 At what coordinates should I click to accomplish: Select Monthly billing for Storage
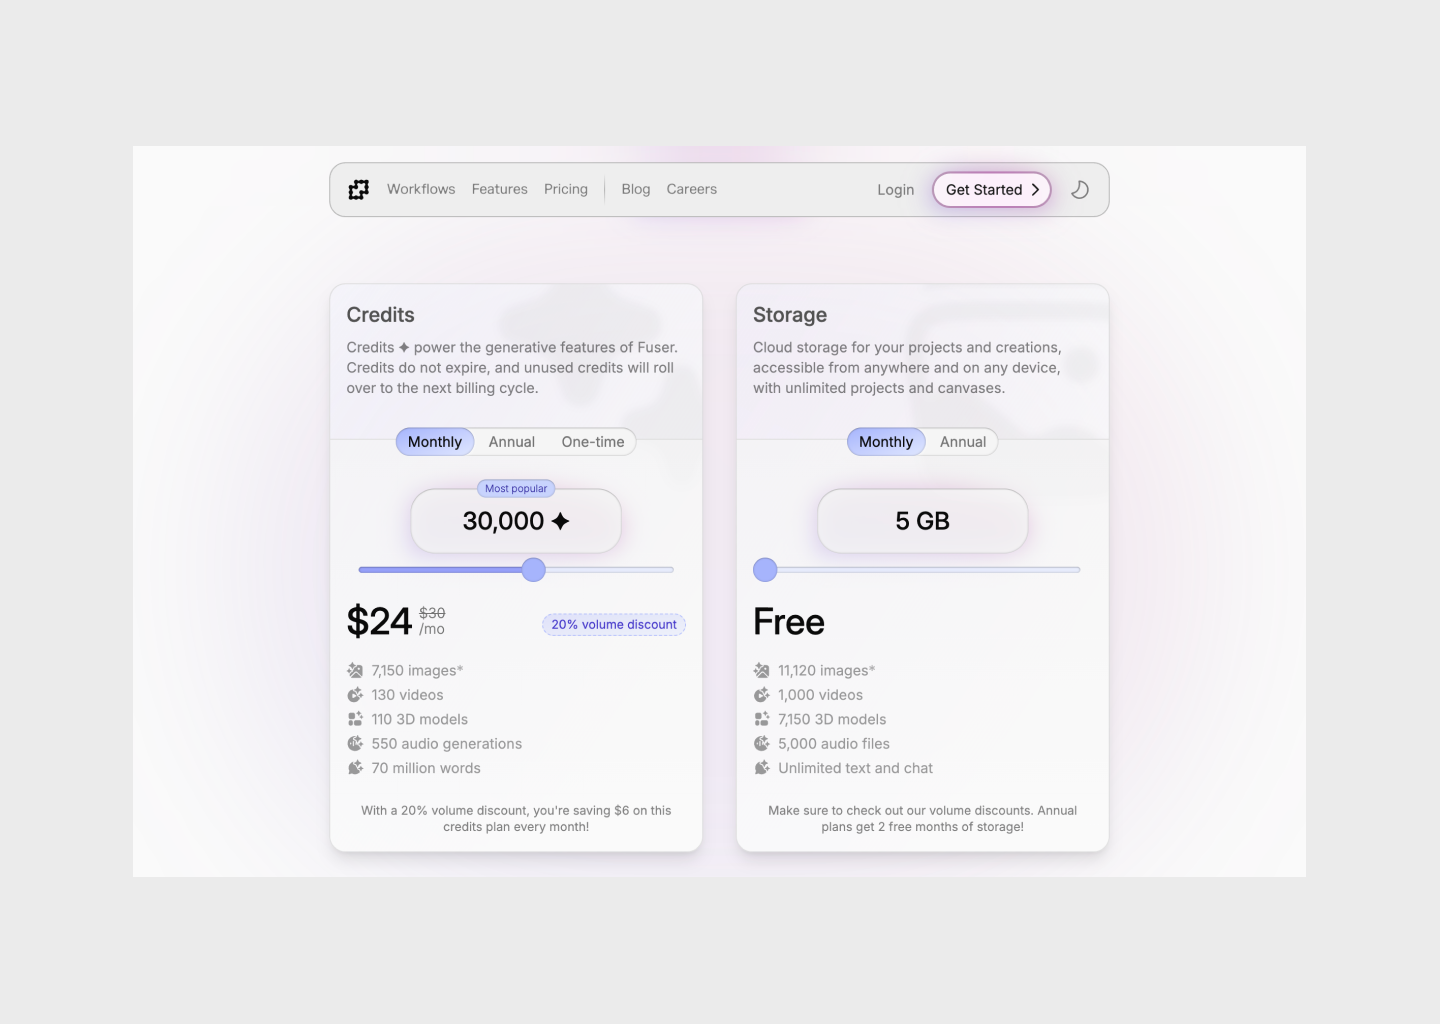tap(886, 442)
